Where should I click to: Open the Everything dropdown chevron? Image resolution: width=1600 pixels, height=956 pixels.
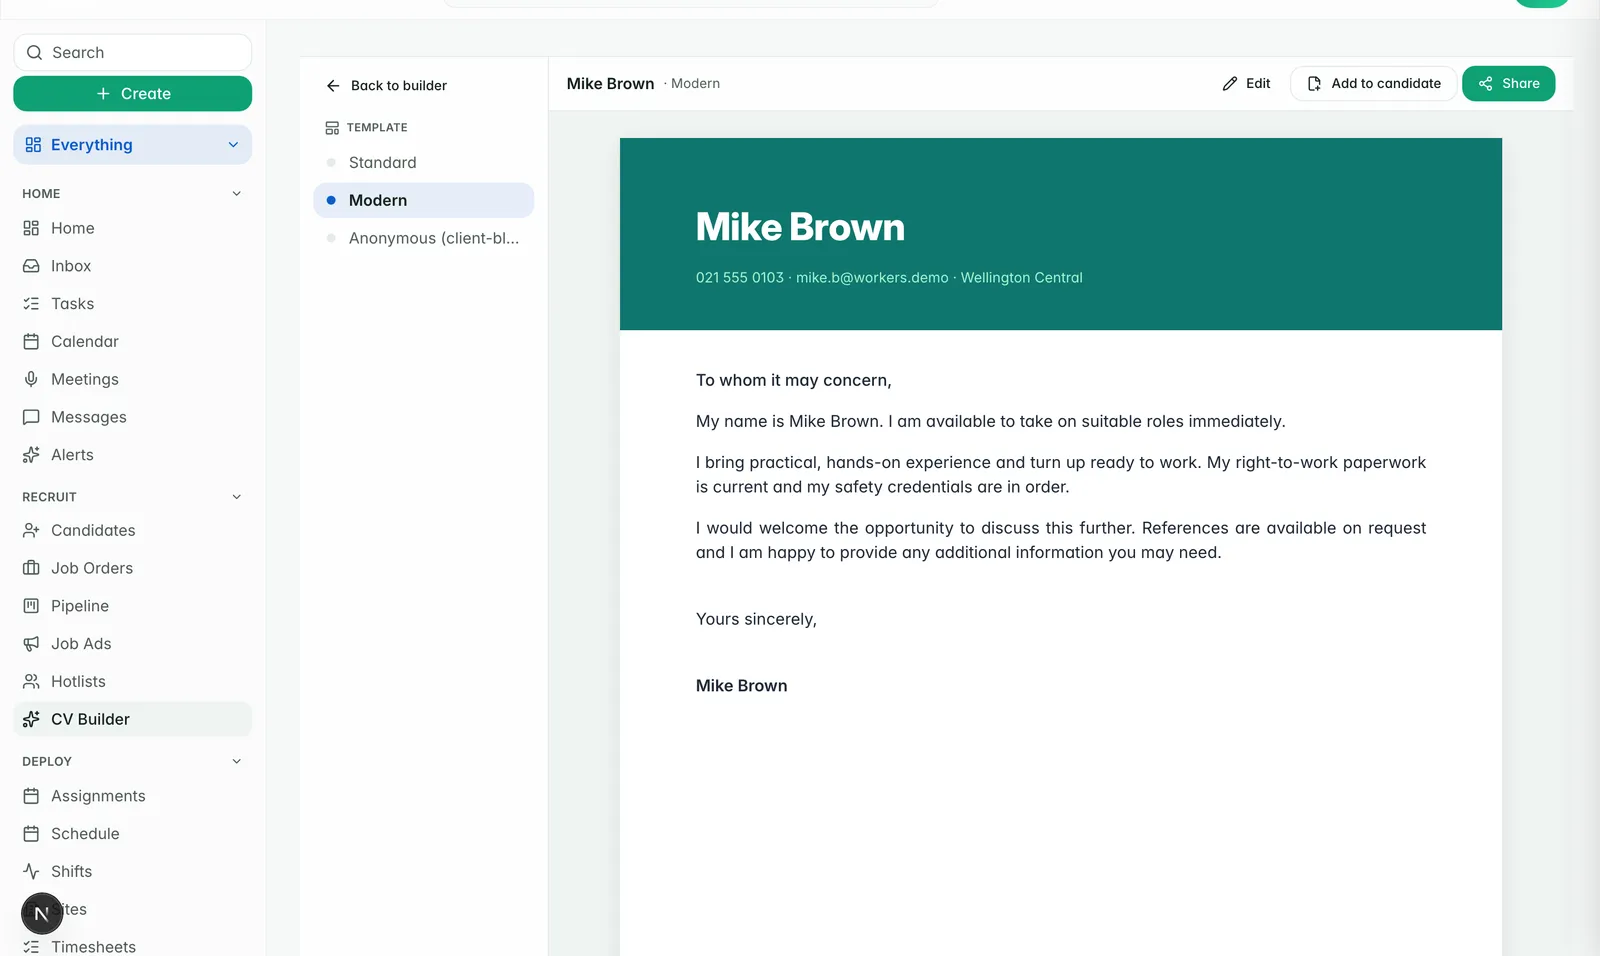click(x=233, y=145)
